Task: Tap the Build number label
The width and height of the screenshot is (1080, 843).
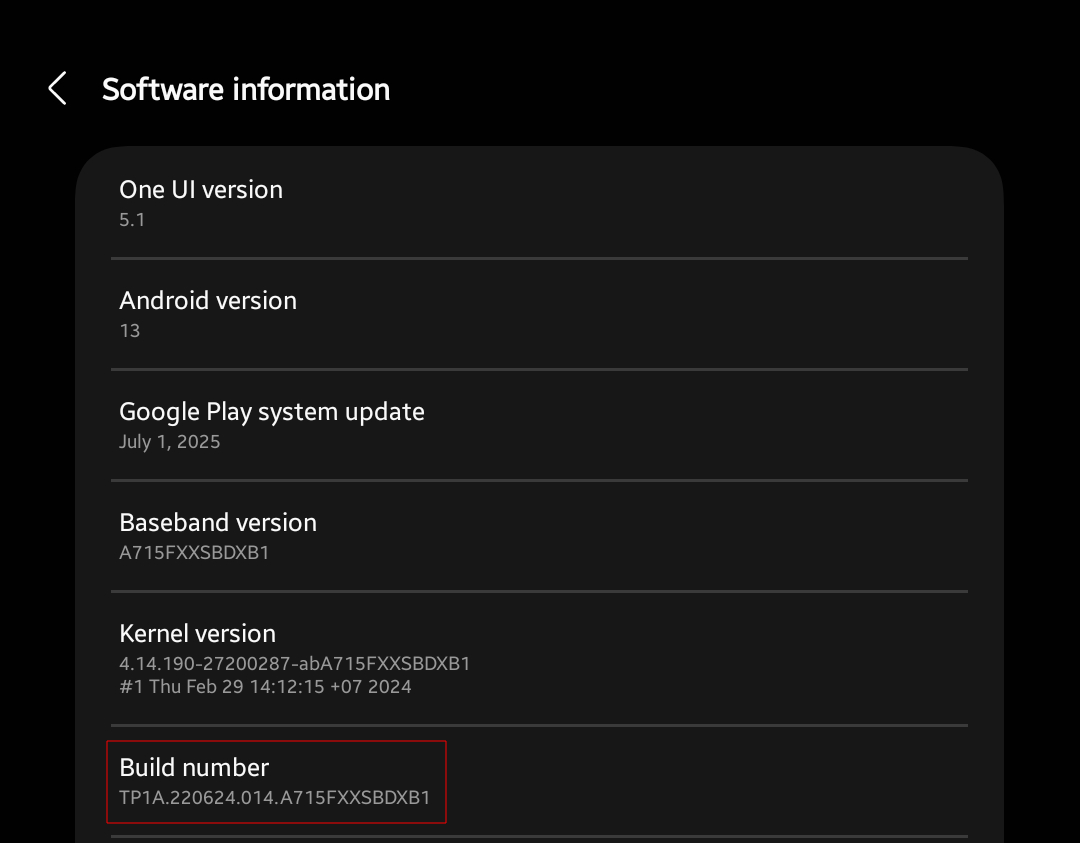Action: click(194, 767)
